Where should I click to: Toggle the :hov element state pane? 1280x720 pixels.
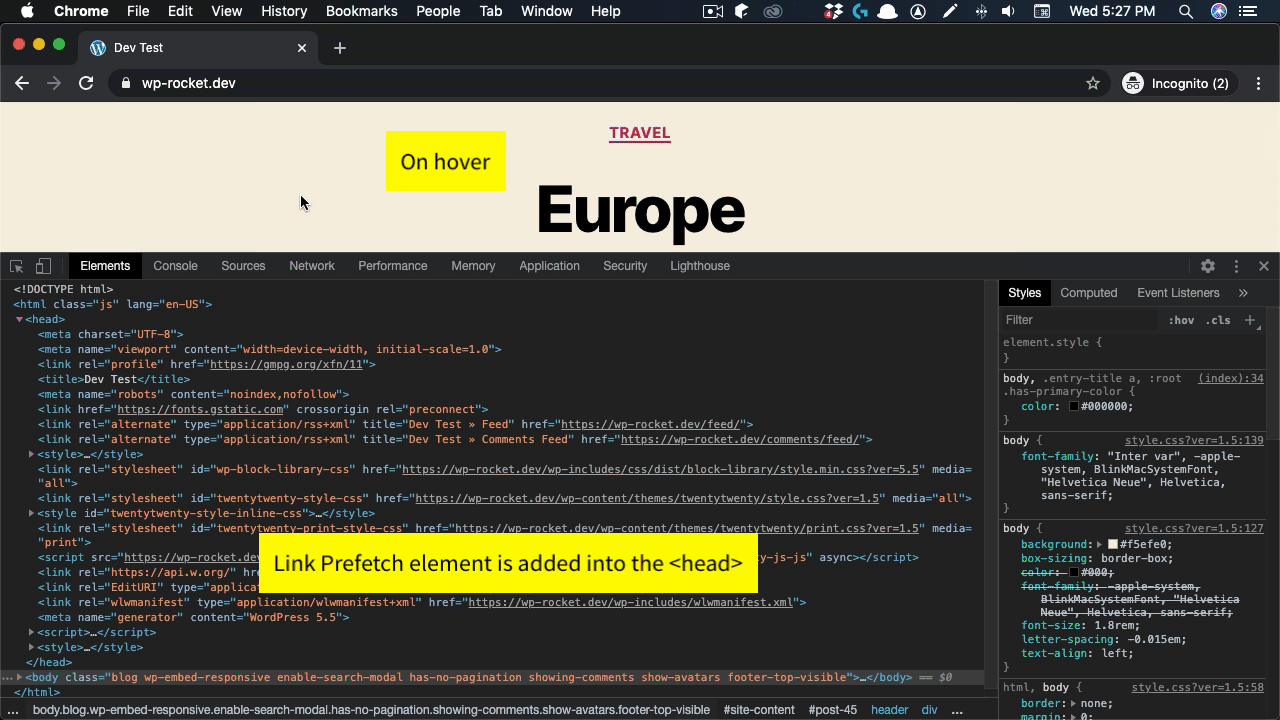pyautogui.click(x=1181, y=320)
